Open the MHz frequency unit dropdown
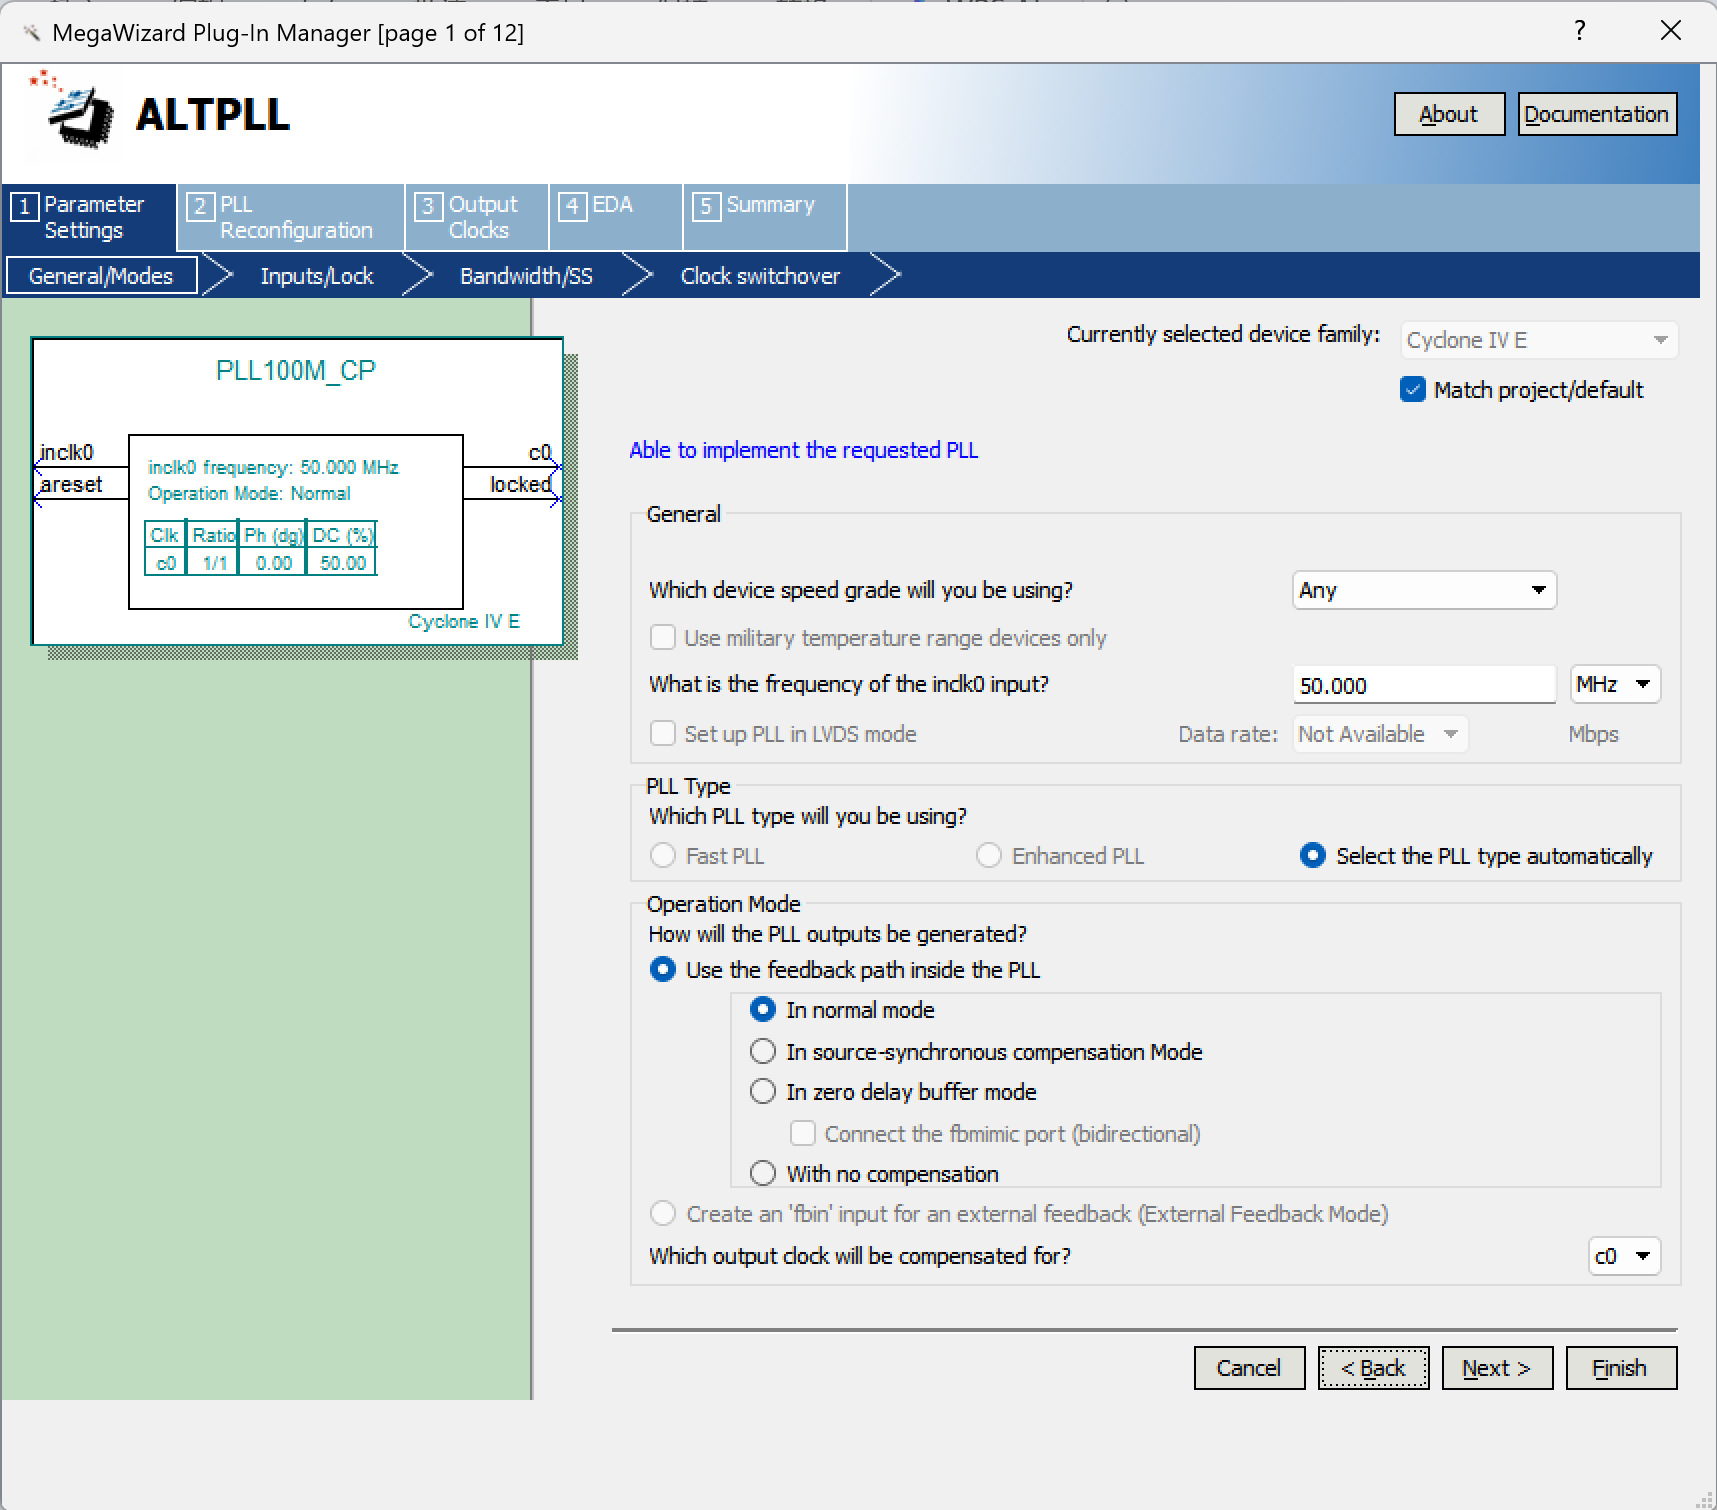Image resolution: width=1717 pixels, height=1510 pixels. pos(1615,685)
